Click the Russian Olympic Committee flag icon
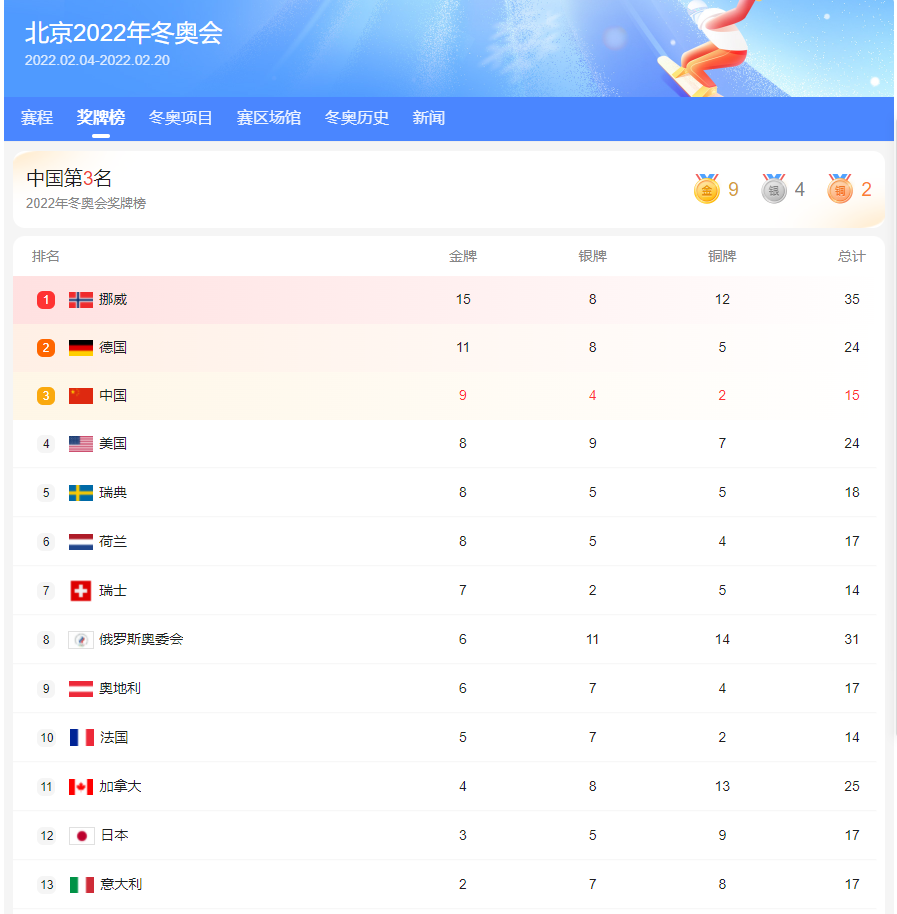Screen dimensions: 897x914 click(x=81, y=640)
